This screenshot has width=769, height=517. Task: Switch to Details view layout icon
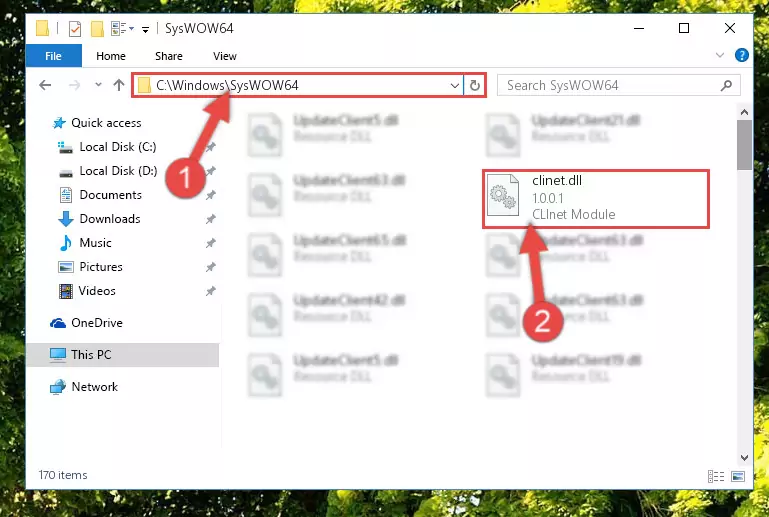coord(716,476)
